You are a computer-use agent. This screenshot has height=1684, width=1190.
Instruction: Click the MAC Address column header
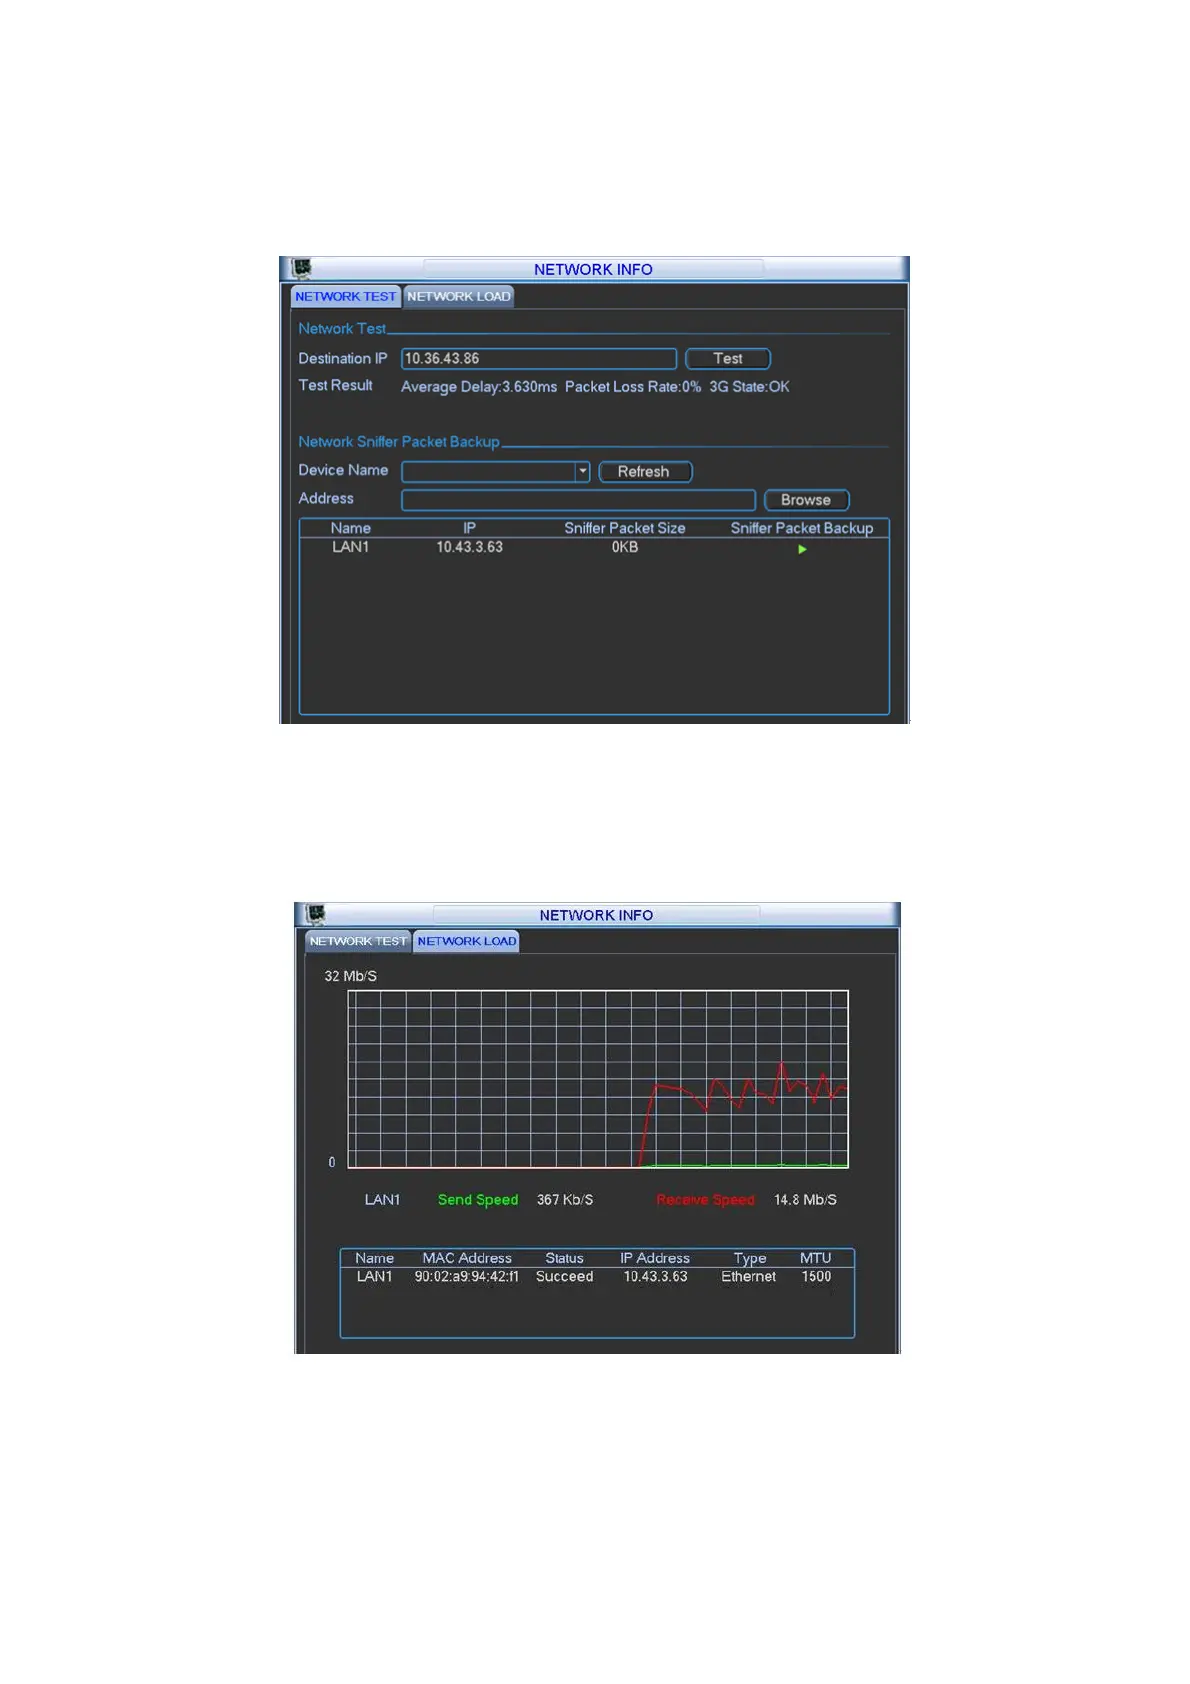tap(467, 1258)
